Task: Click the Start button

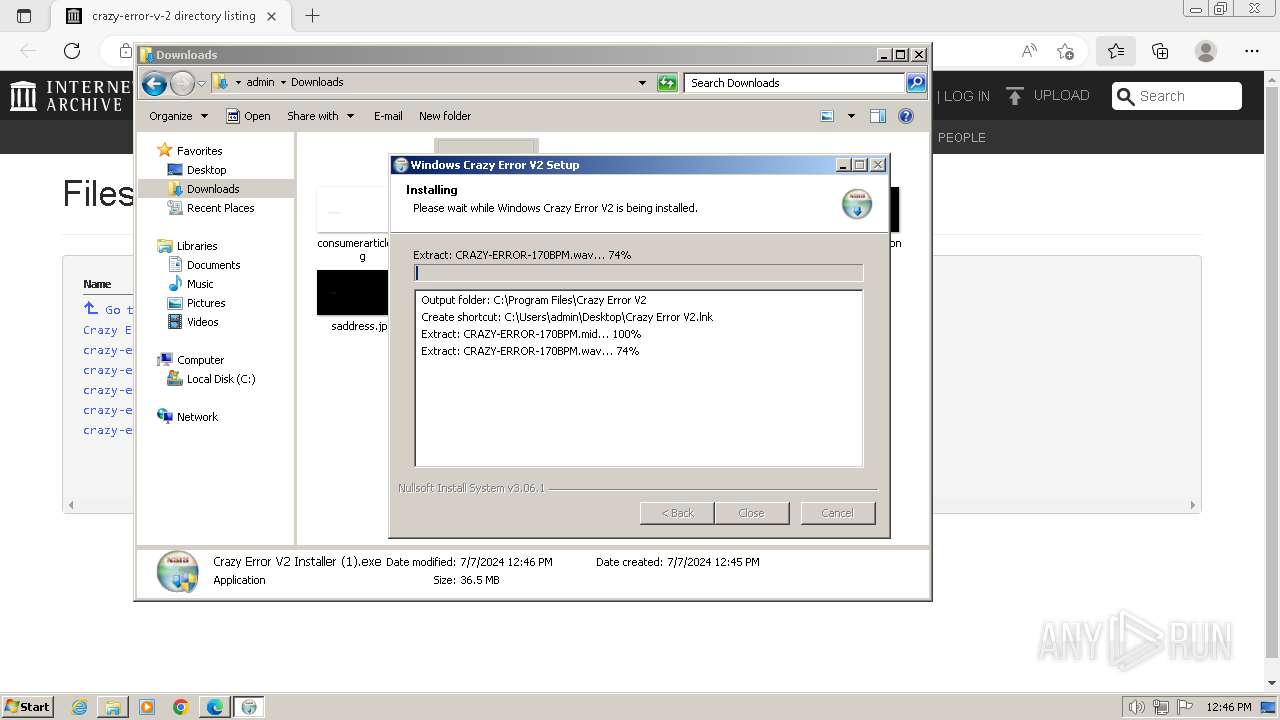Action: (x=27, y=706)
